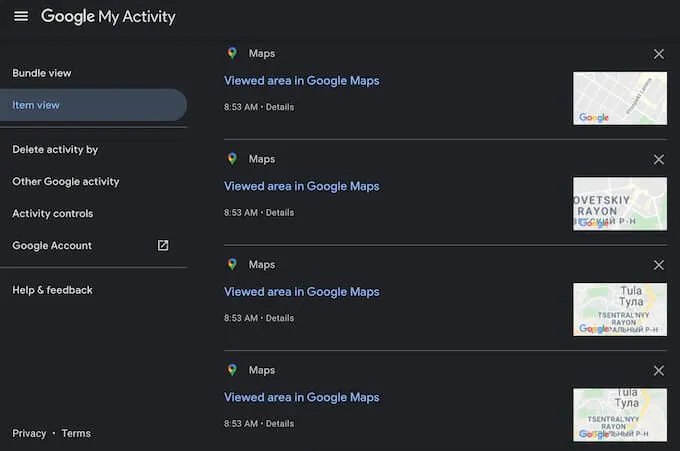This screenshot has width=680, height=451.
Task: Open the hamburger main menu
Action: point(21,16)
